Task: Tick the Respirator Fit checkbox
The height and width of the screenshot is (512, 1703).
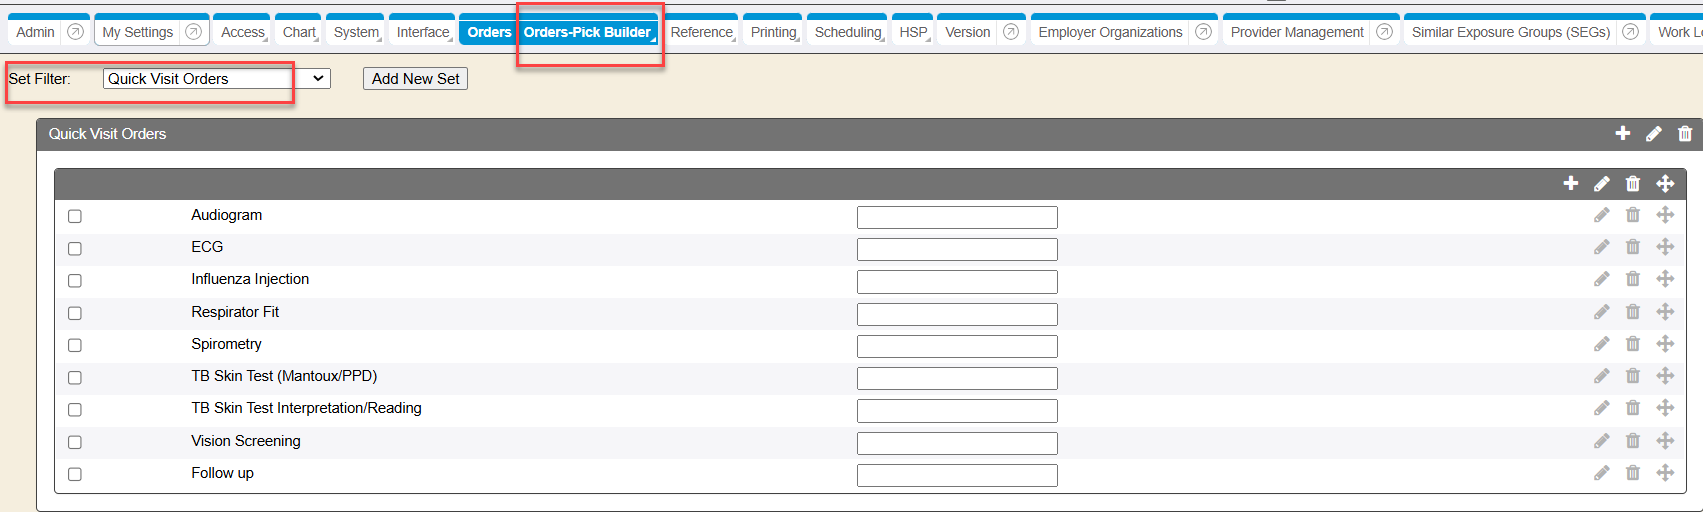Action: click(x=75, y=313)
